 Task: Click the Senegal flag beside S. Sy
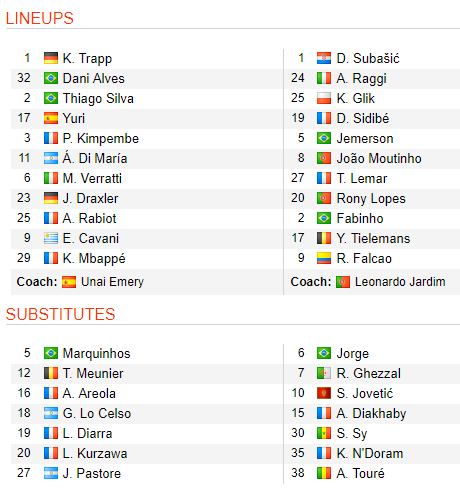pos(324,433)
